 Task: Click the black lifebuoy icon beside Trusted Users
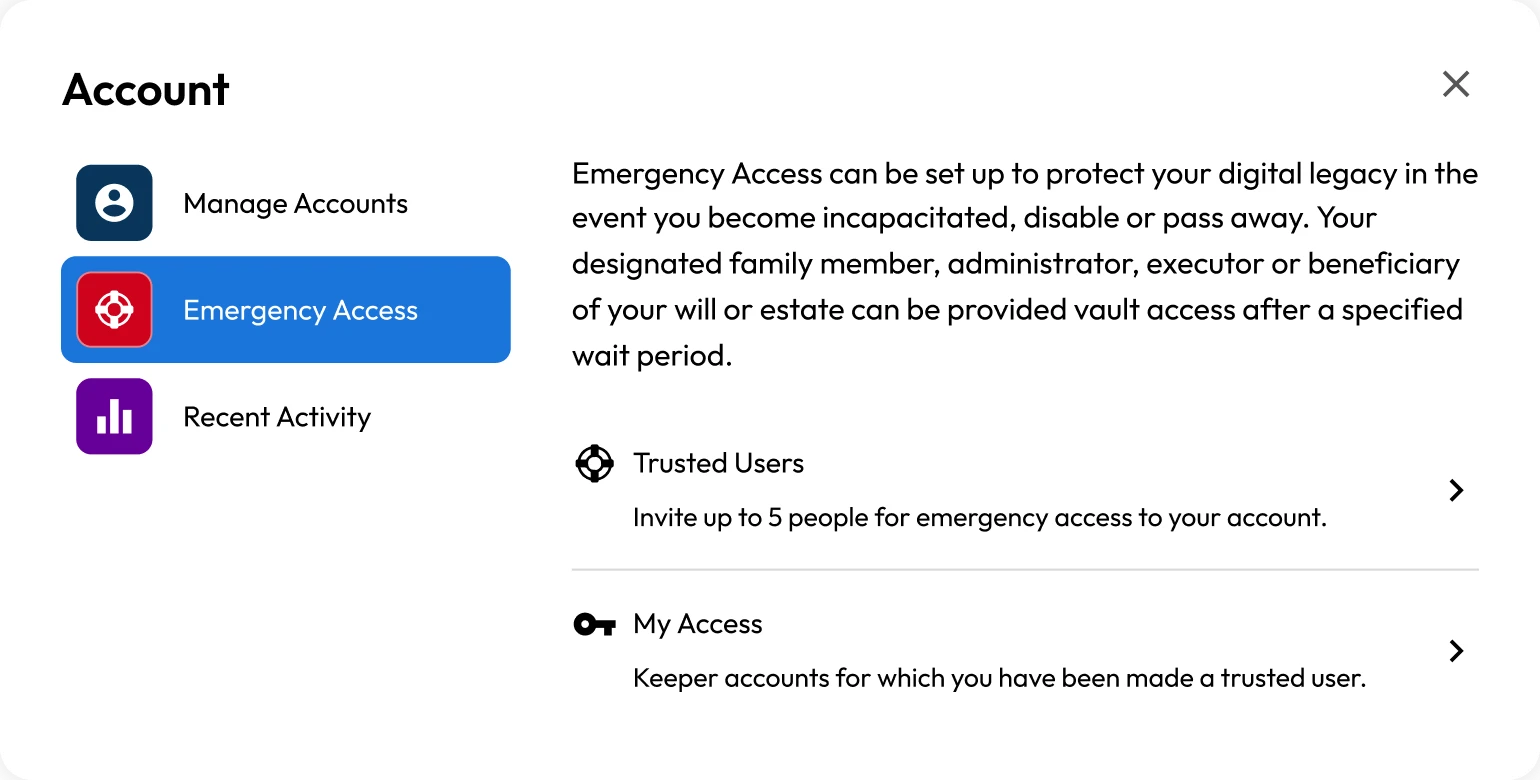595,463
